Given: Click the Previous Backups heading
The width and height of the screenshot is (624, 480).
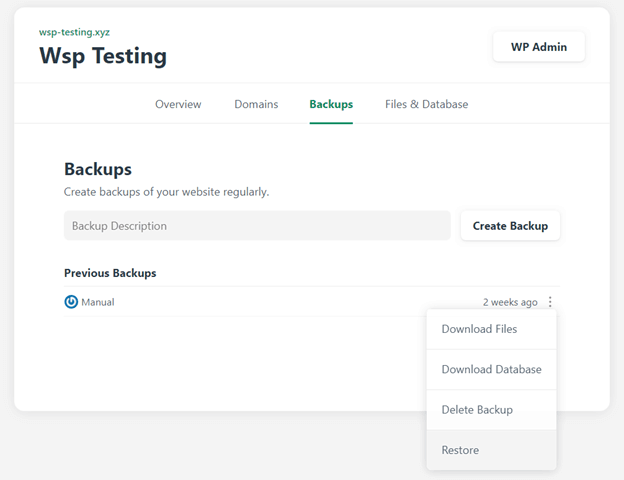Looking at the screenshot, I should (110, 273).
